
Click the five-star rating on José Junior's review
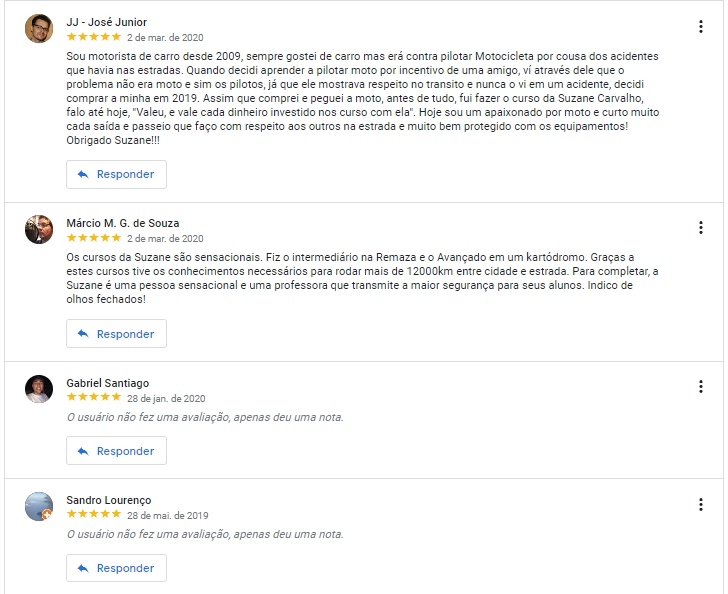pyautogui.click(x=94, y=37)
